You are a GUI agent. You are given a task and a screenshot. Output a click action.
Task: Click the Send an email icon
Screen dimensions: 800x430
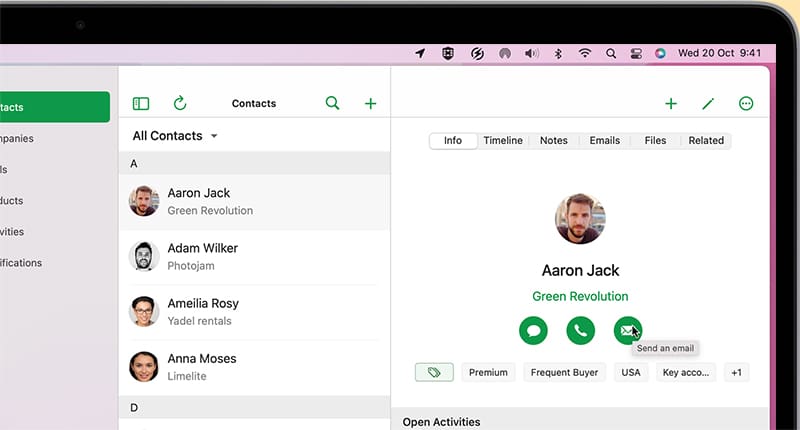(627, 330)
